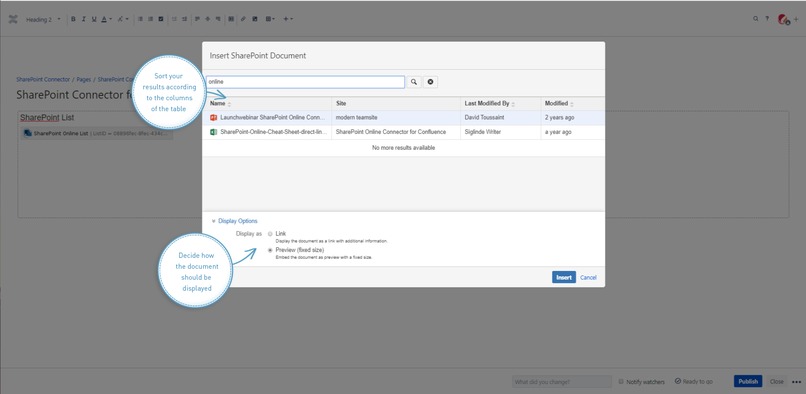Click the '2 years ago' modified cell
Screen dimensions: 806x394
(x=560, y=118)
